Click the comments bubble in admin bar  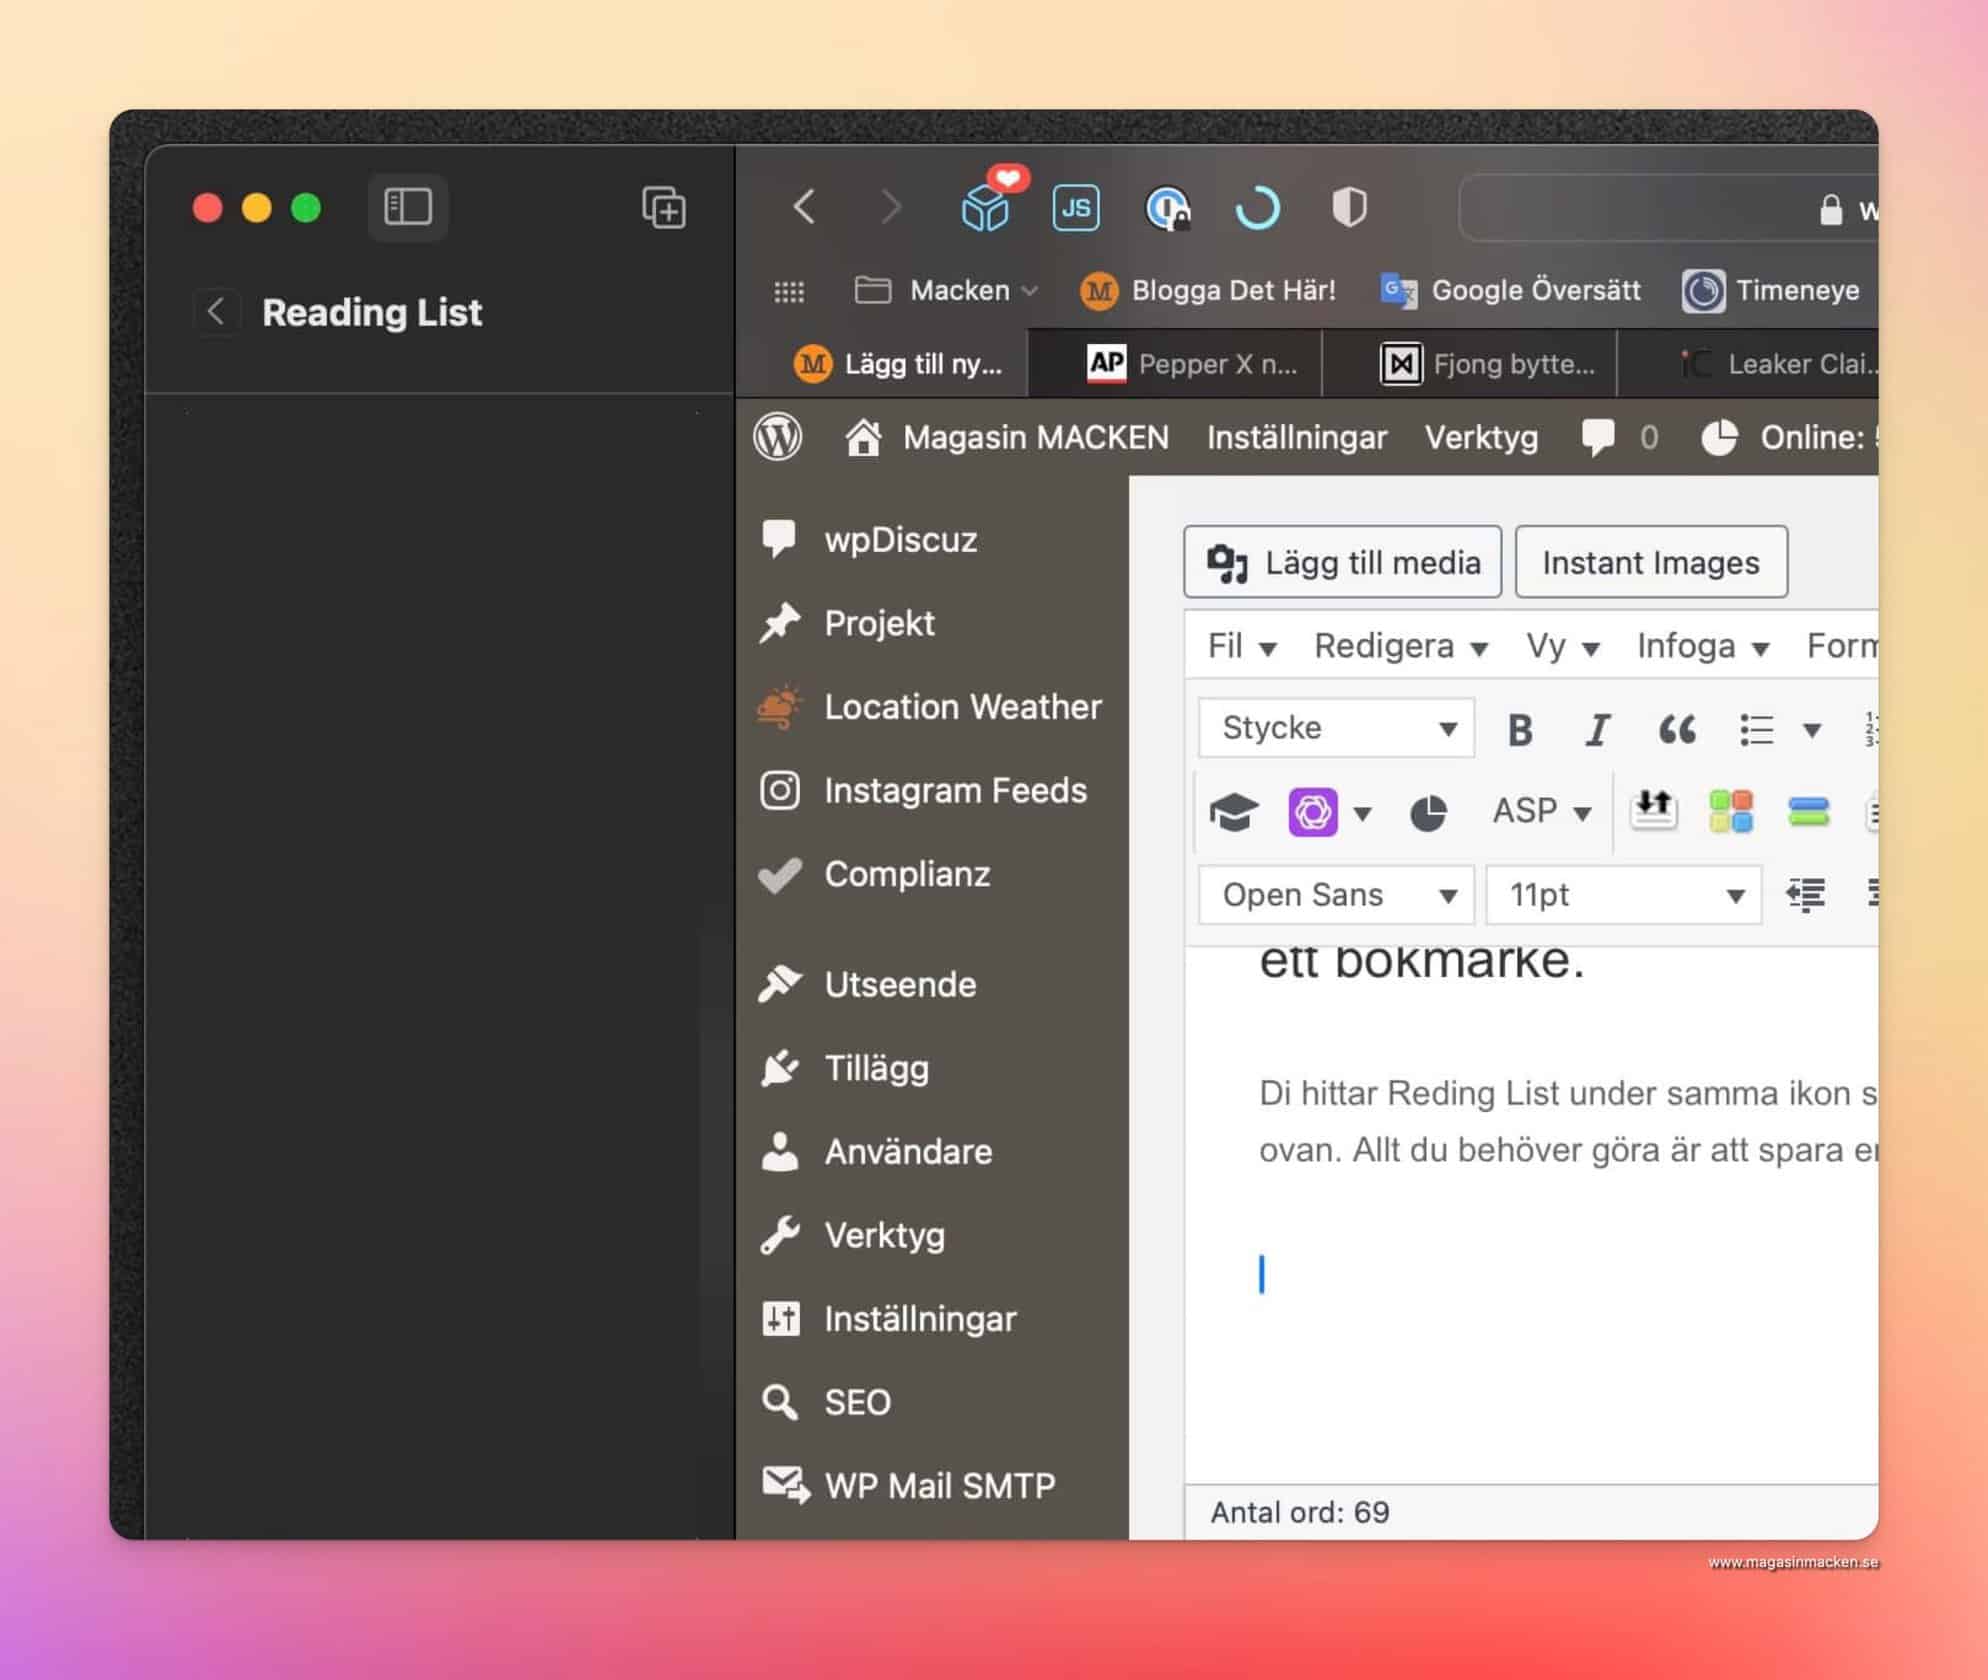click(1619, 437)
